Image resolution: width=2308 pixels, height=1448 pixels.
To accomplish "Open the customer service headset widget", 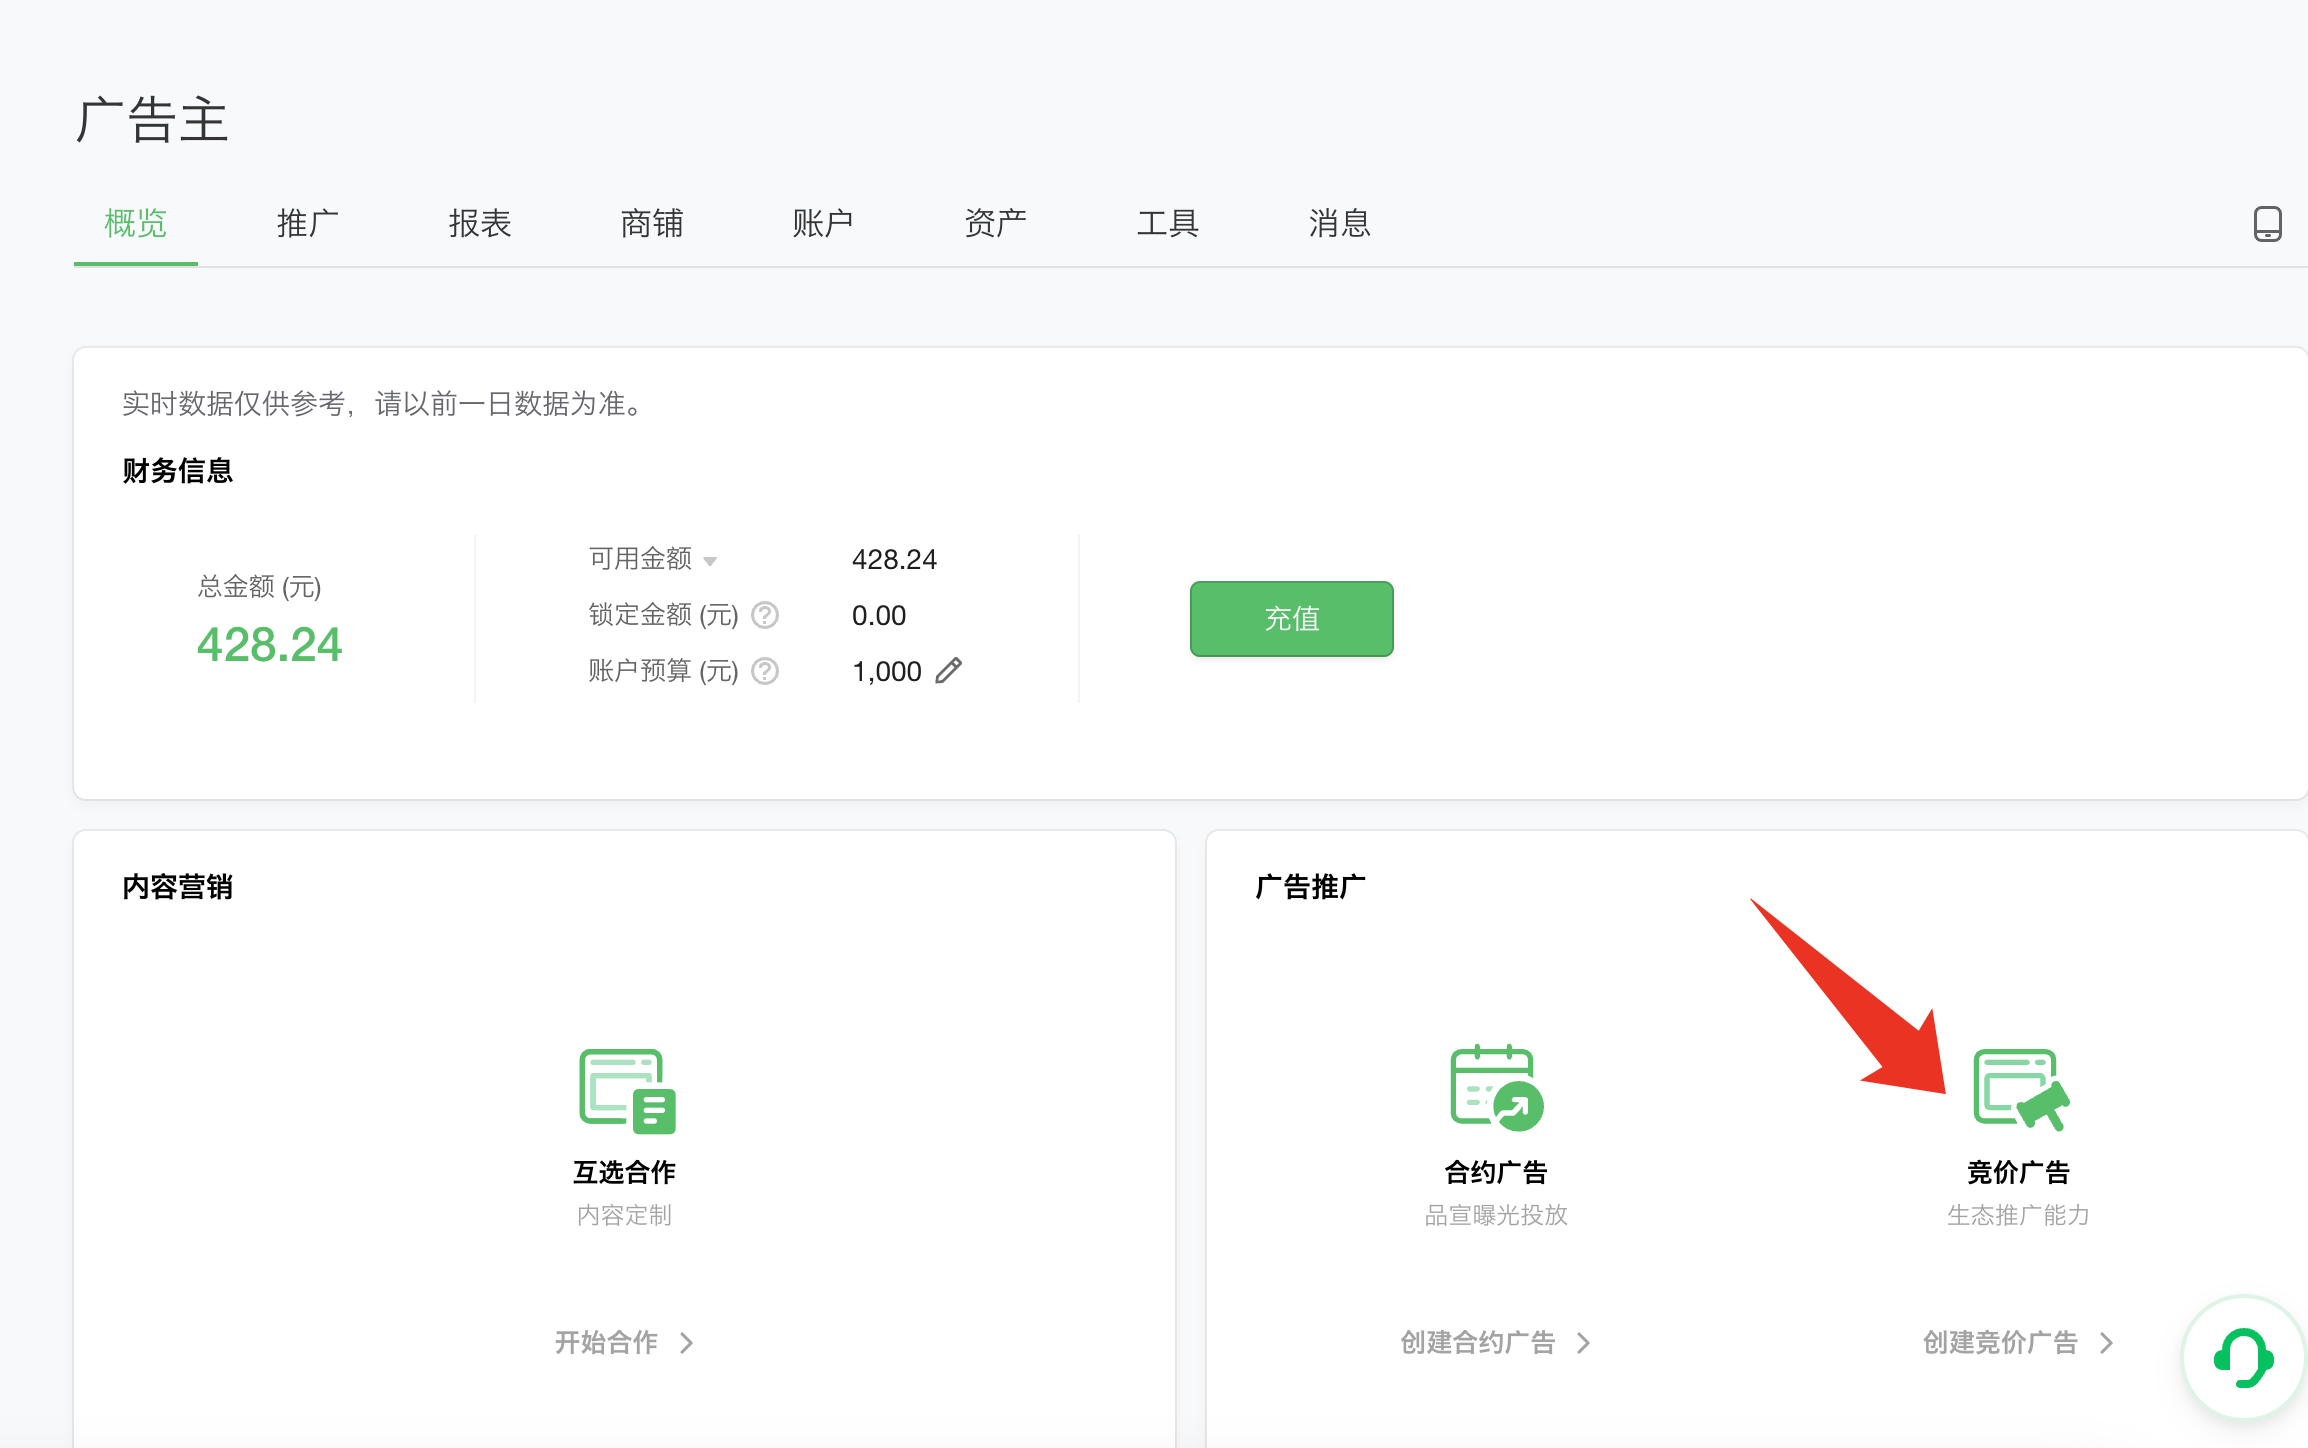I will pyautogui.click(x=2244, y=1358).
